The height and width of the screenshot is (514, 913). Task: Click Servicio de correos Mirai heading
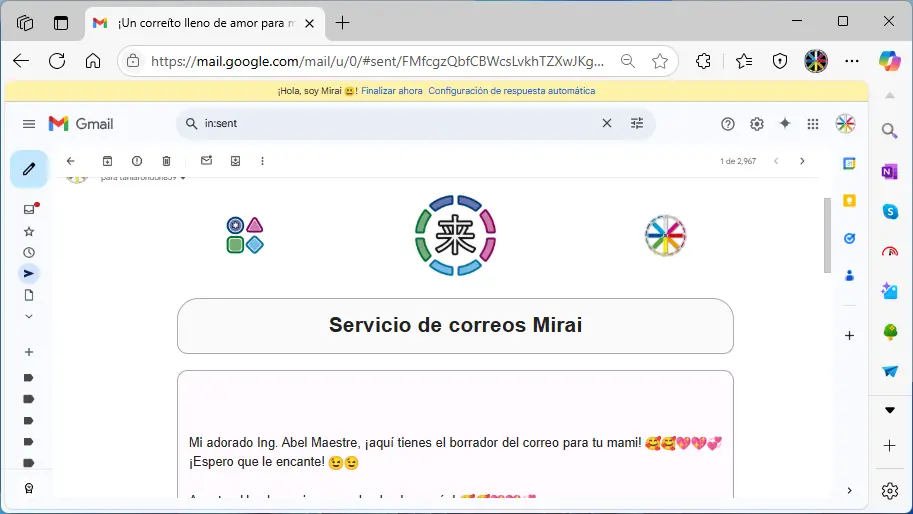coord(455,325)
